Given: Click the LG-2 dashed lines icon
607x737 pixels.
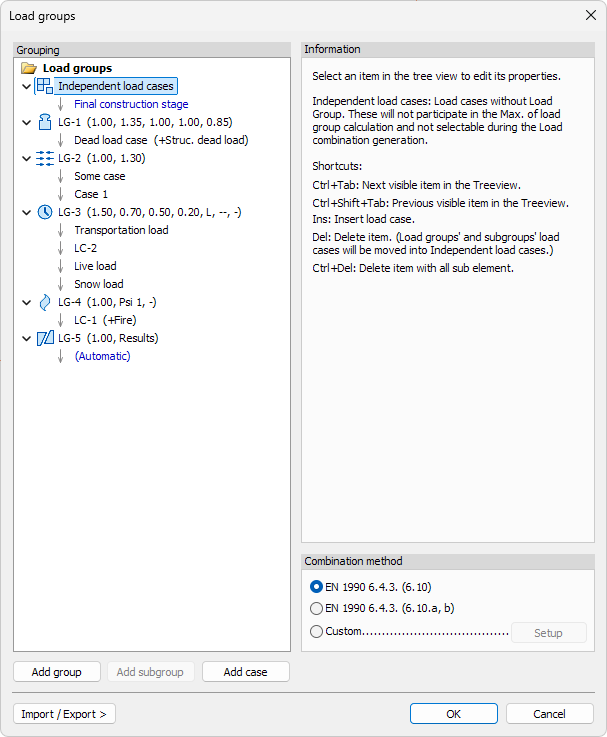Looking at the screenshot, I should [44, 158].
